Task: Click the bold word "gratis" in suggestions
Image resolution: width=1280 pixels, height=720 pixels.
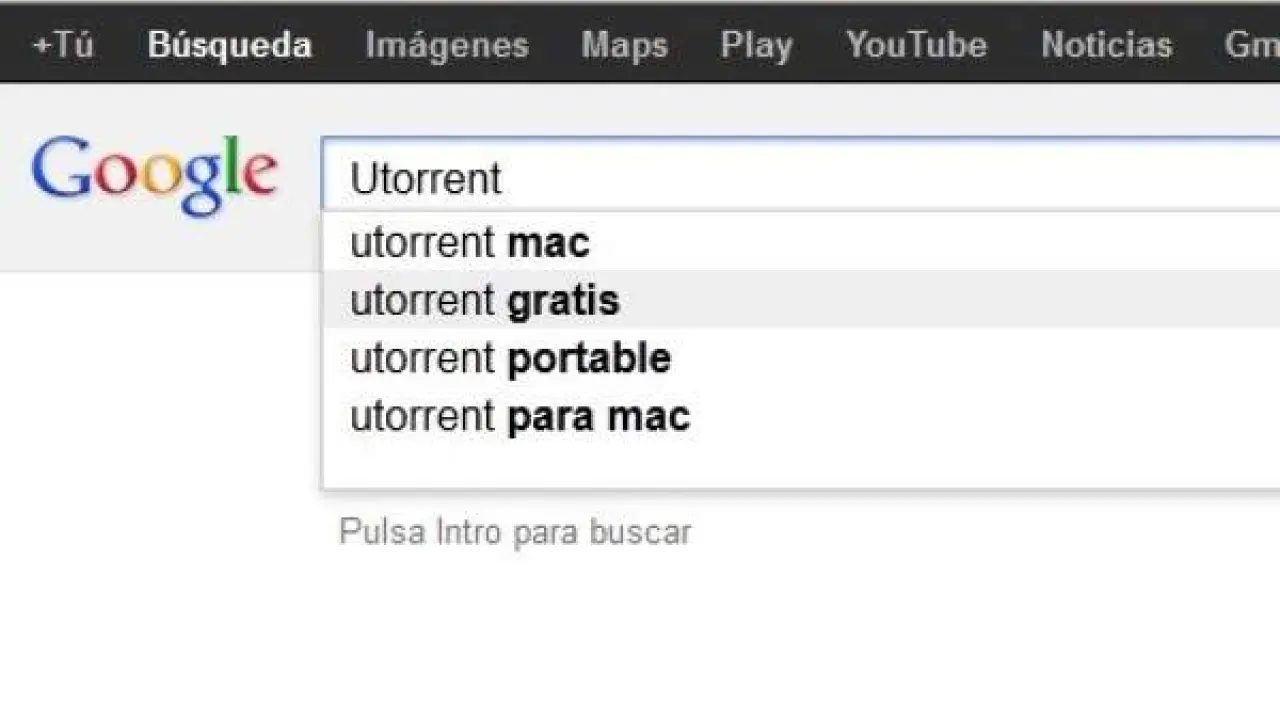Action: [563, 300]
